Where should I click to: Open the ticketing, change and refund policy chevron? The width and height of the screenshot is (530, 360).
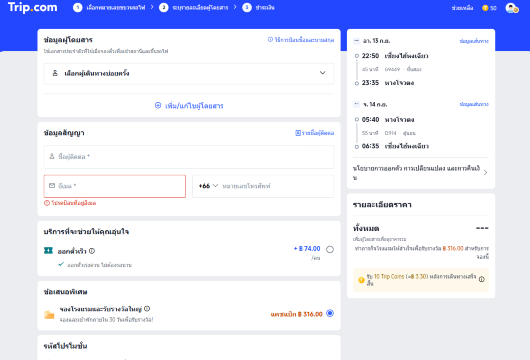(485, 173)
